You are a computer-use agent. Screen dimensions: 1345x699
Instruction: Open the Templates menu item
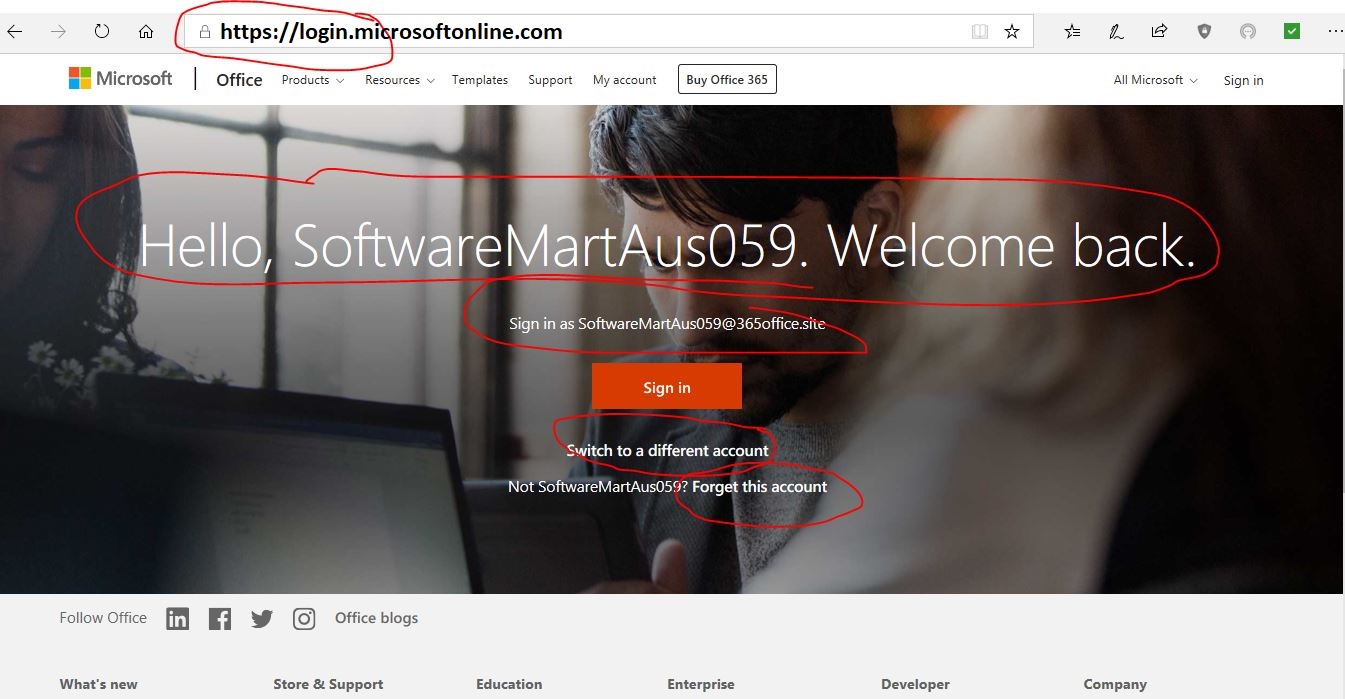(480, 80)
